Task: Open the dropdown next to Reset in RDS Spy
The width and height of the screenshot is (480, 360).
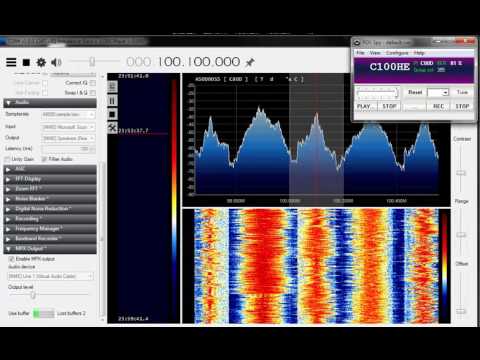Action: [438, 92]
